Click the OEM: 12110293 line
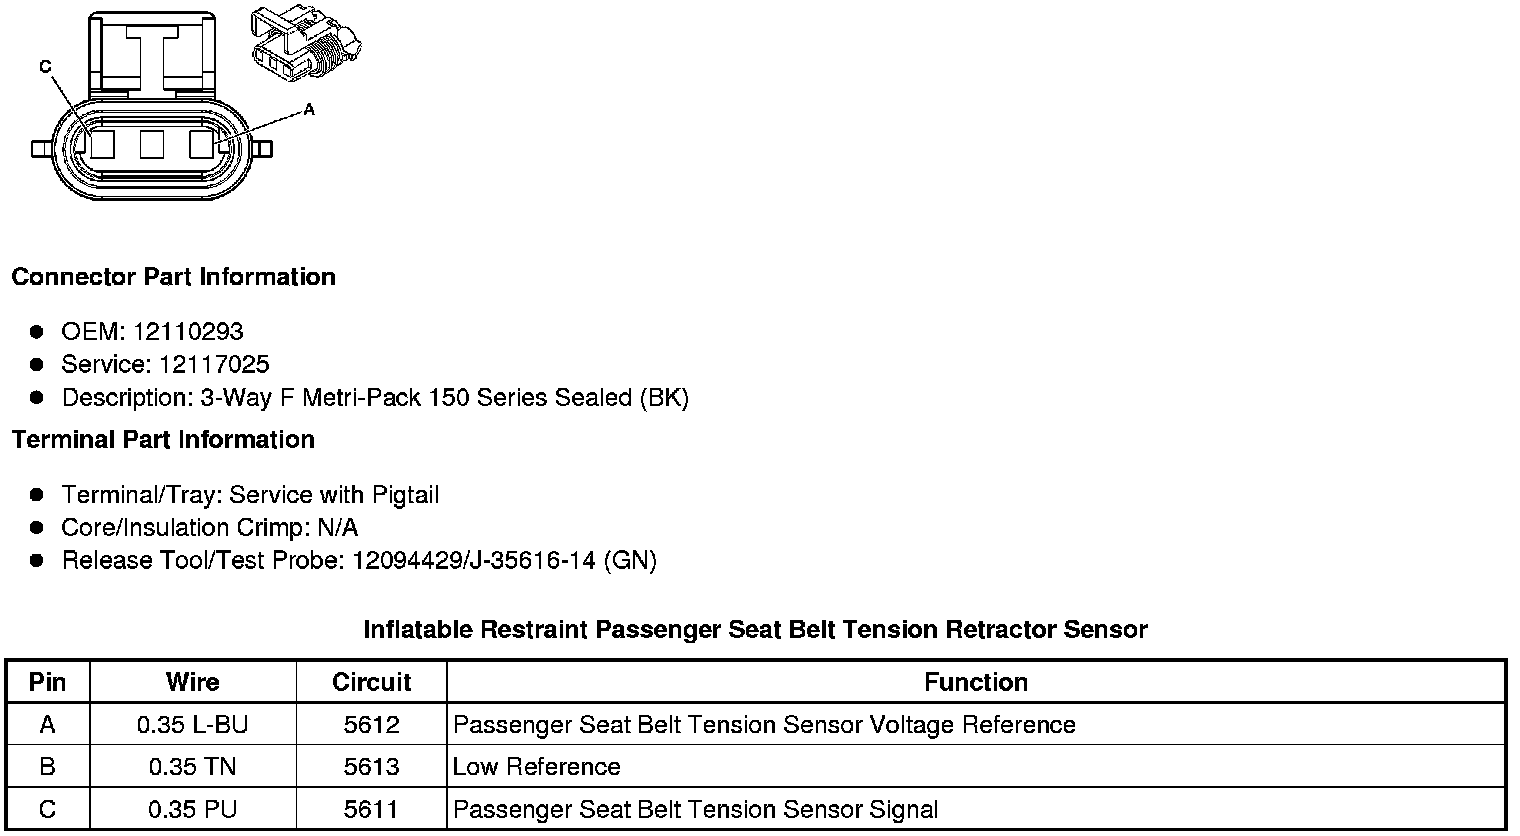Viewport: 1520px width, 836px height. (x=152, y=332)
